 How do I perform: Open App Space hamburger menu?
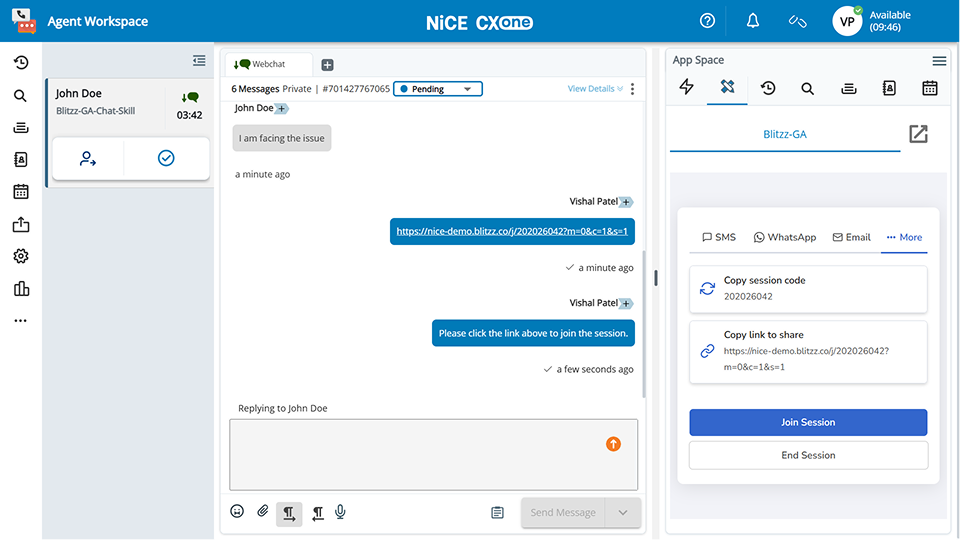939,61
